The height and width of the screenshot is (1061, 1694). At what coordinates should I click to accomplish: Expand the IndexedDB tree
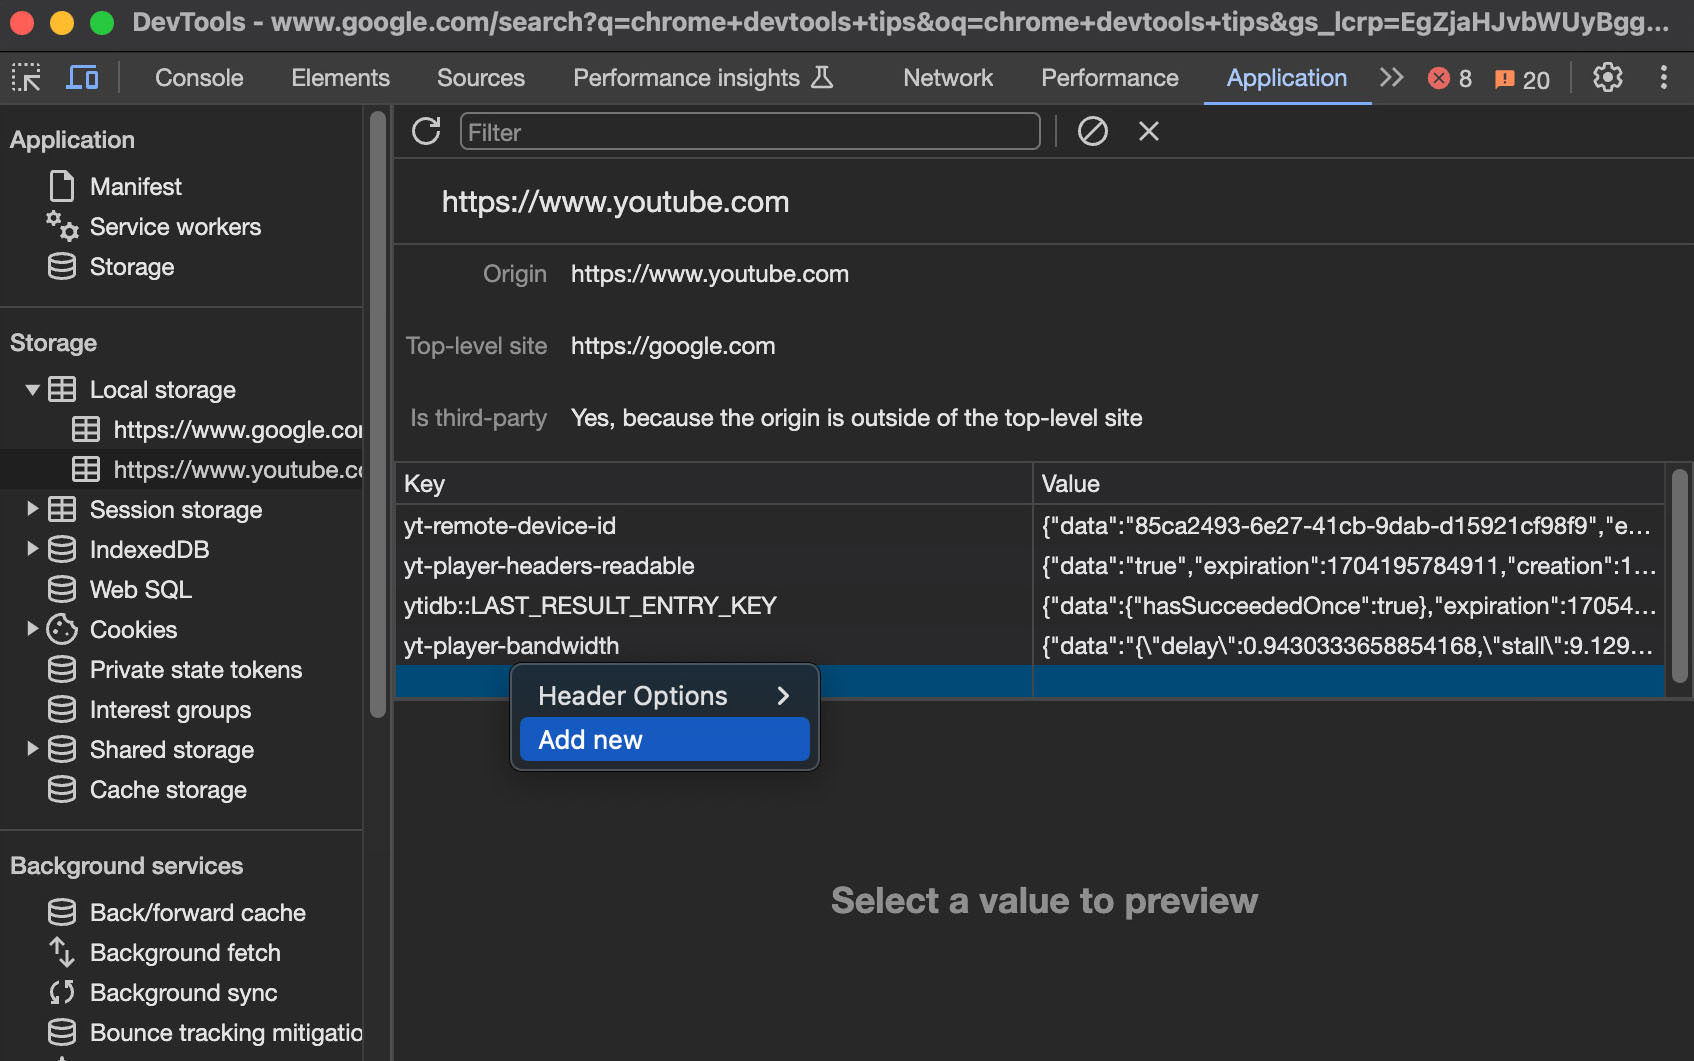pos(32,549)
